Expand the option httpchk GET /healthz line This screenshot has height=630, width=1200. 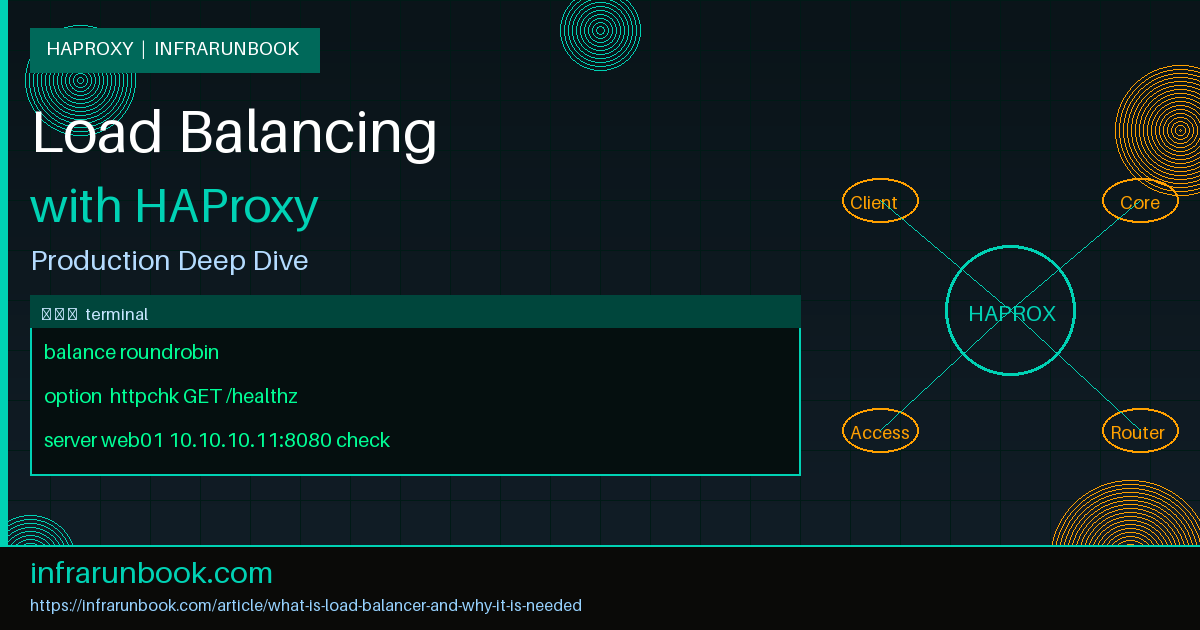click(171, 396)
